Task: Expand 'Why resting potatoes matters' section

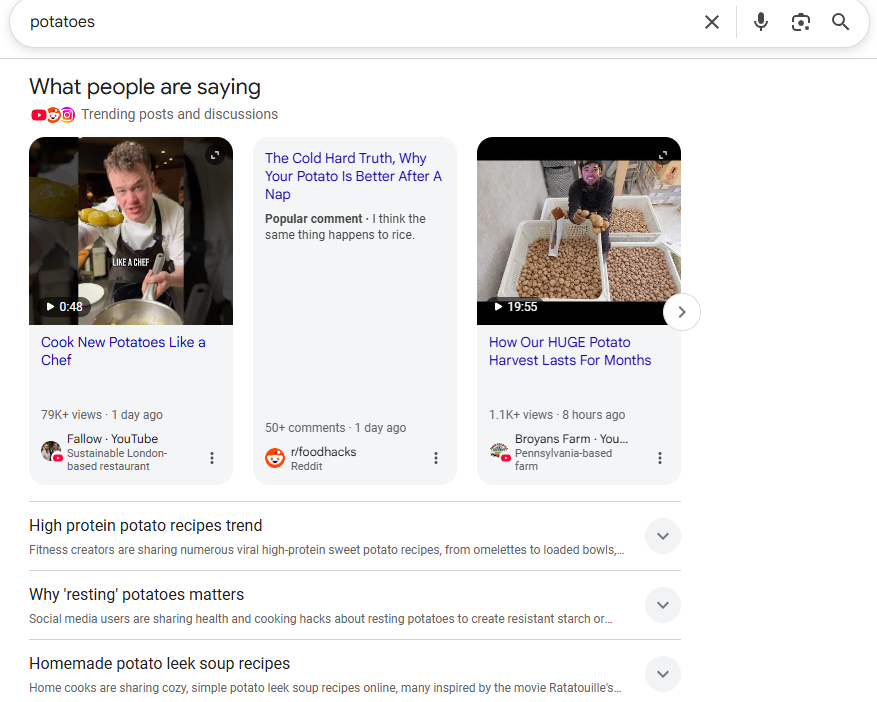Action: click(x=662, y=605)
